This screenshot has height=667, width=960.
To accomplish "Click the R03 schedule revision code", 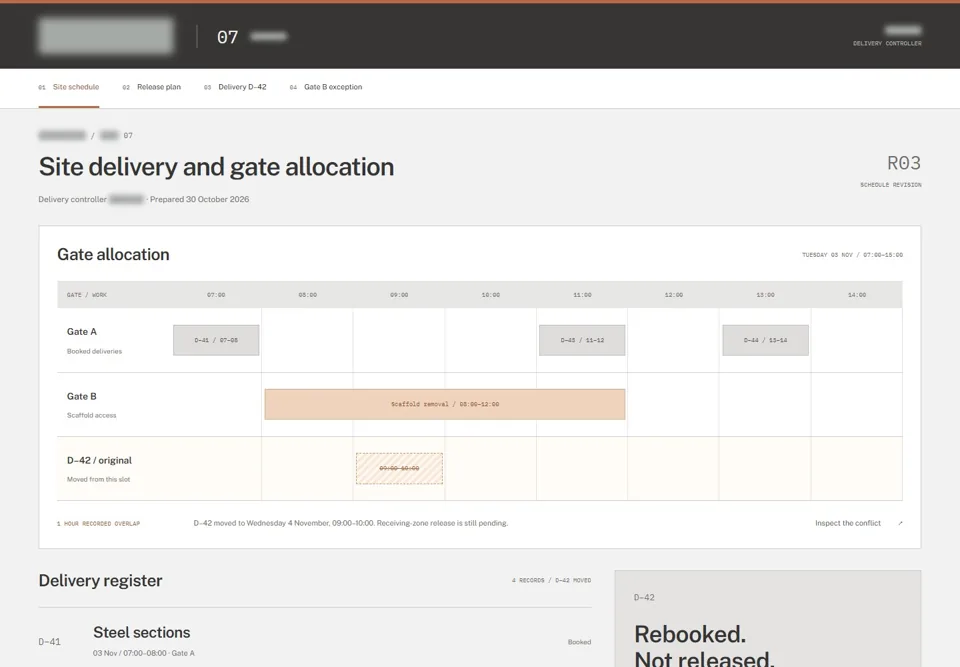I will (x=904, y=164).
